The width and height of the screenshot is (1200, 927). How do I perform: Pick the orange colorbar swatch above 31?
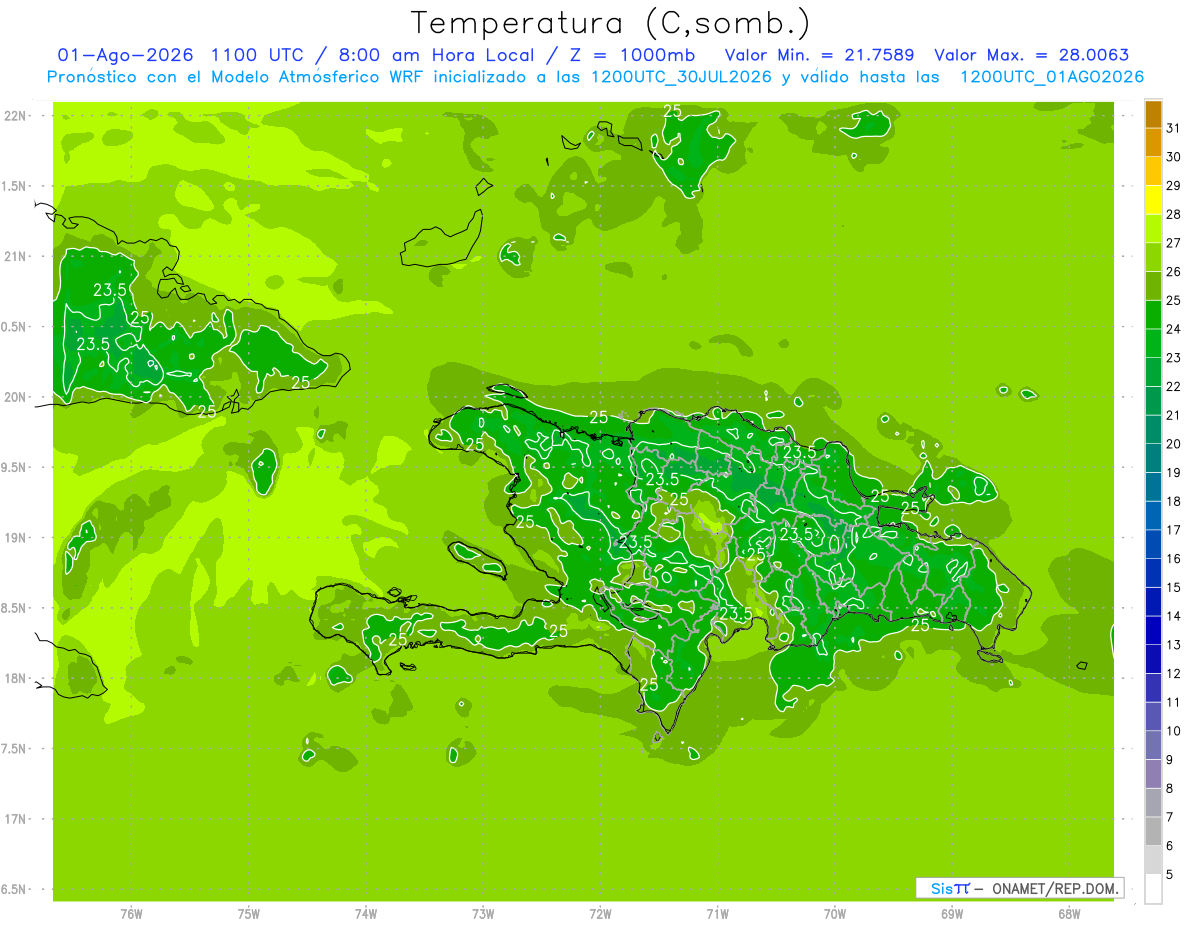pos(1154,114)
